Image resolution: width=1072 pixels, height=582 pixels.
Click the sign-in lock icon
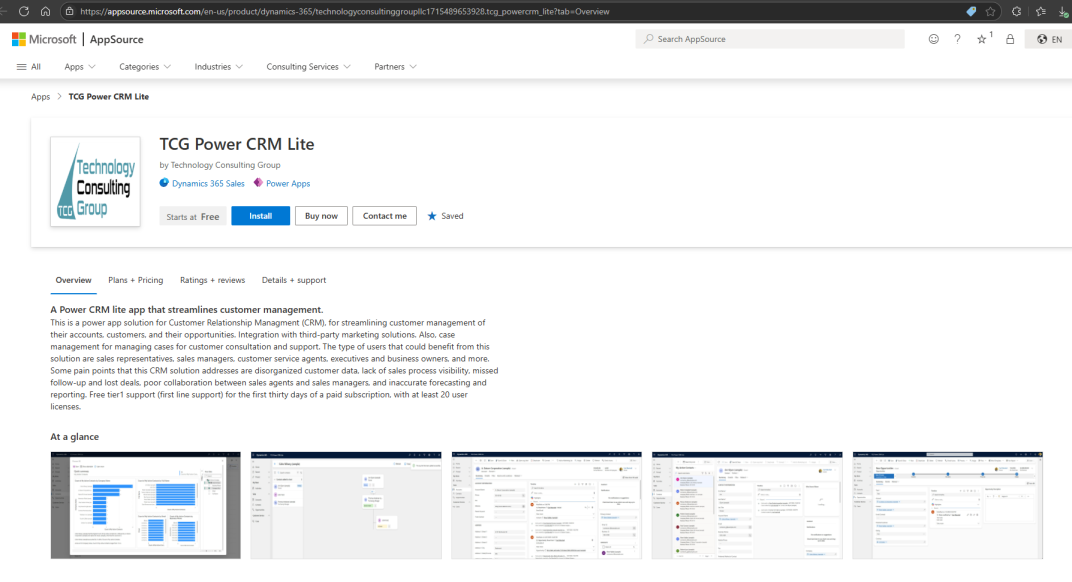pyautogui.click(x=1010, y=39)
